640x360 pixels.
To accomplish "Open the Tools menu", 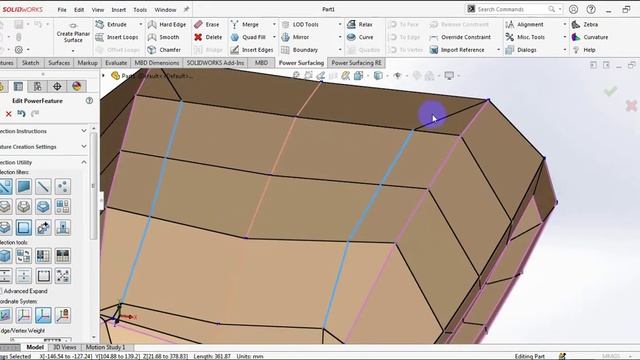I will pyautogui.click(x=140, y=9).
